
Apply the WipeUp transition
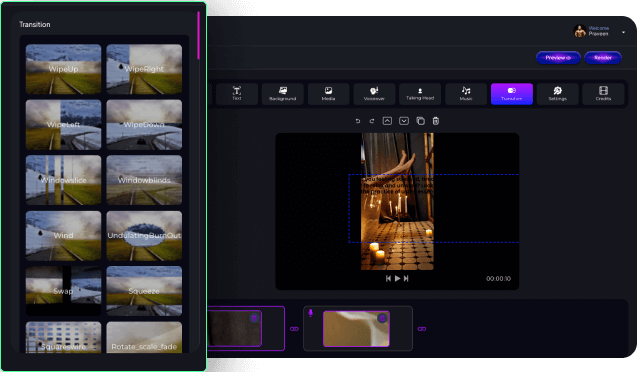63,69
